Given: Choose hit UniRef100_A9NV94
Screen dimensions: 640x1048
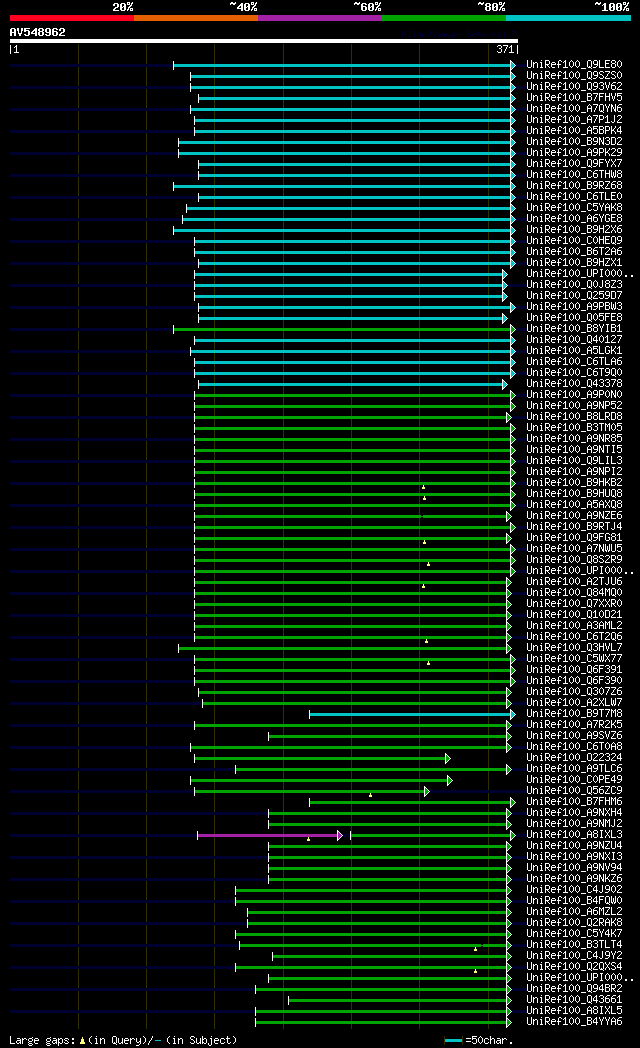Looking at the screenshot, I should tap(574, 868).
